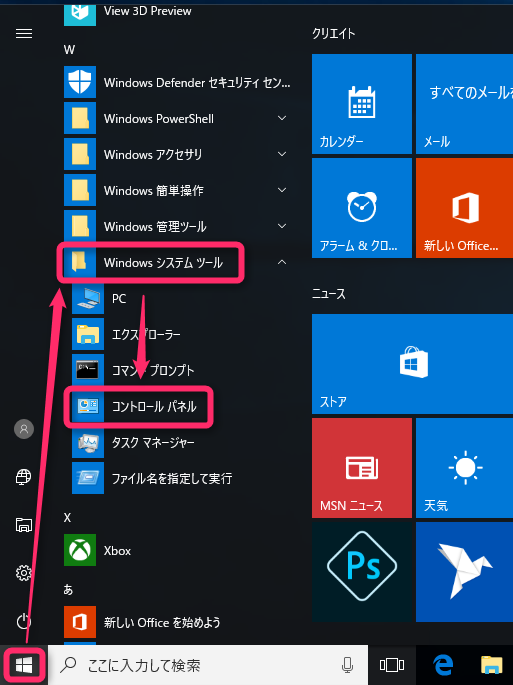Open the エクスプローラー folder icon
Screen dimensions: 513x685
point(88,334)
